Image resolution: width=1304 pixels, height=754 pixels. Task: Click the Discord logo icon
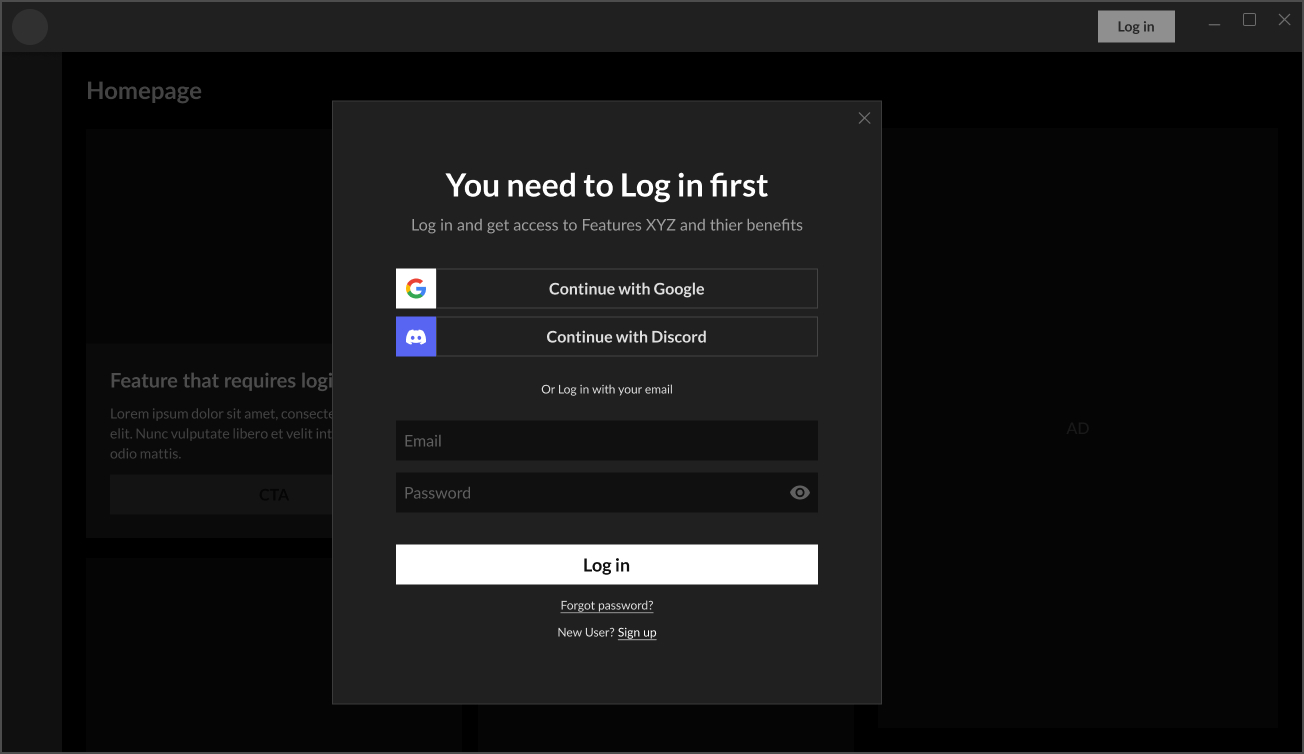pyautogui.click(x=416, y=336)
